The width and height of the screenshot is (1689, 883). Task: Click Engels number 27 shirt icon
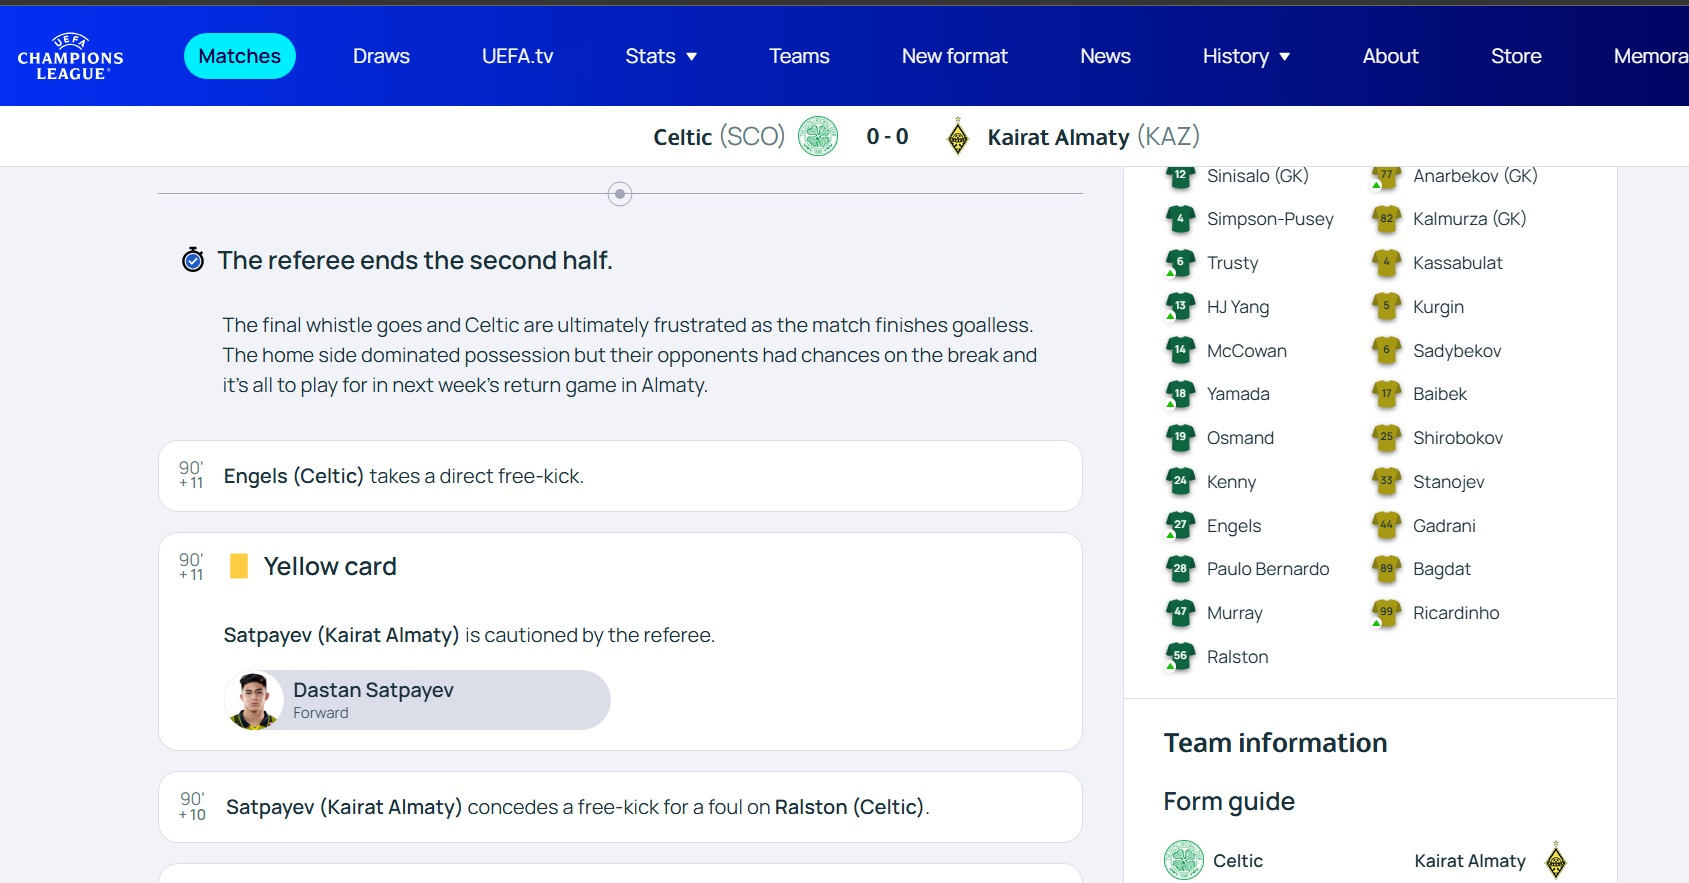[x=1180, y=526]
